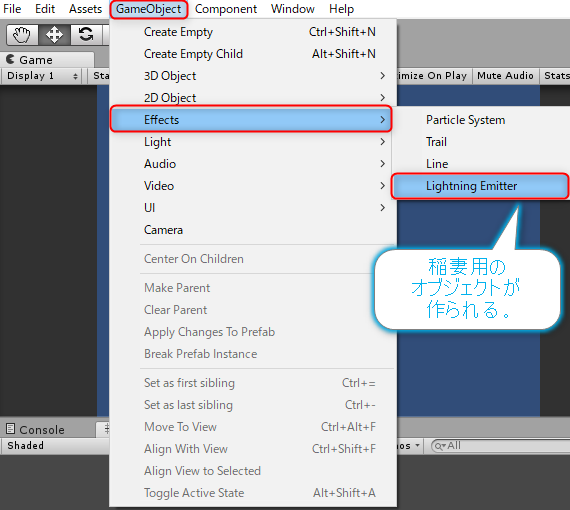This screenshot has width=570, height=510.
Task: Open the Window menu
Action: tap(293, 9)
